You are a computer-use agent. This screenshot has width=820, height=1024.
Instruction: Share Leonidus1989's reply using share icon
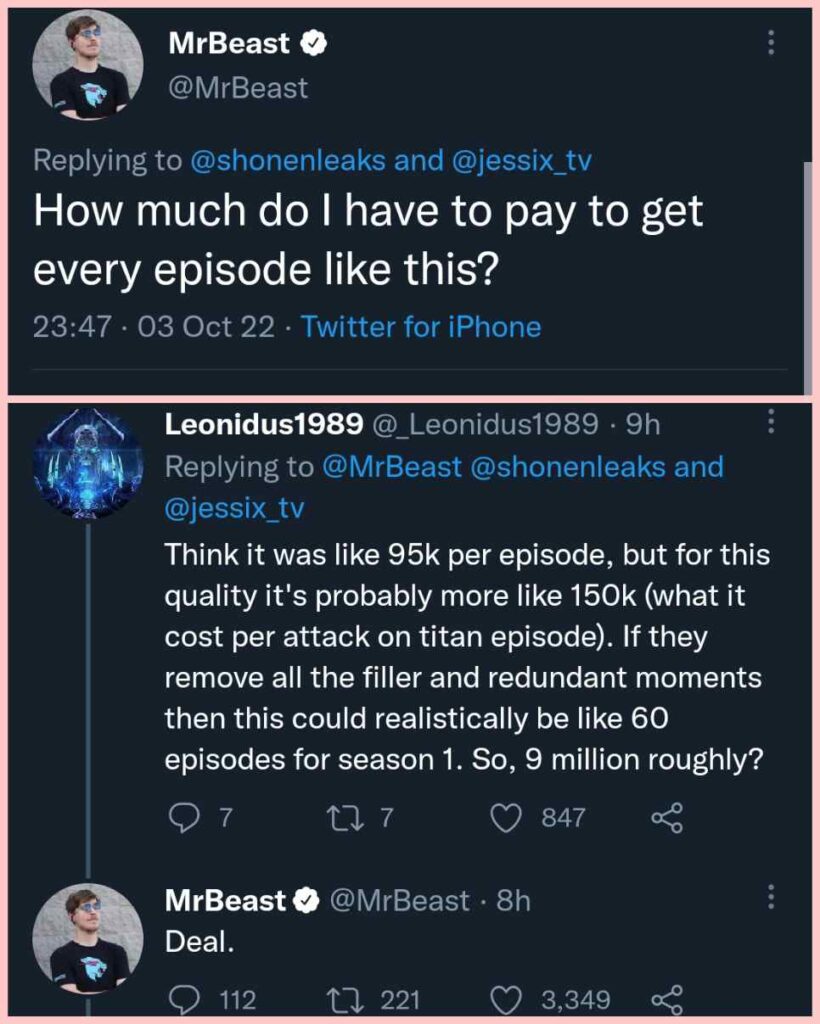tap(666, 819)
